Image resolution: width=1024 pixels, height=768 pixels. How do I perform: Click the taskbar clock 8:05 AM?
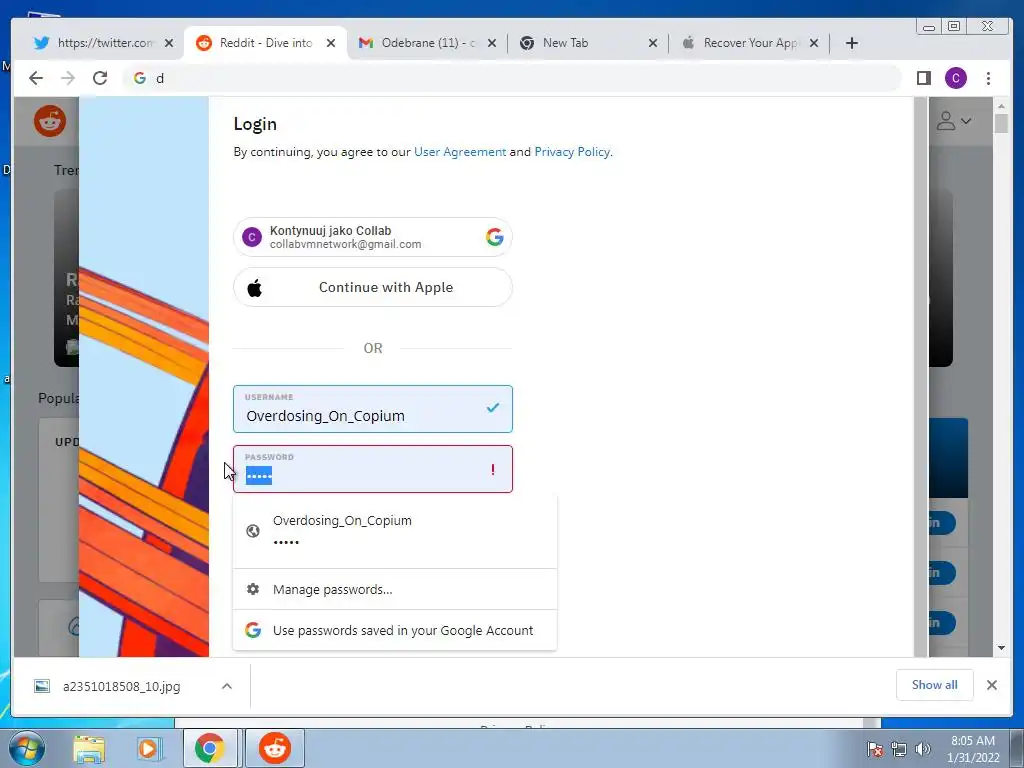pyautogui.click(x=973, y=749)
